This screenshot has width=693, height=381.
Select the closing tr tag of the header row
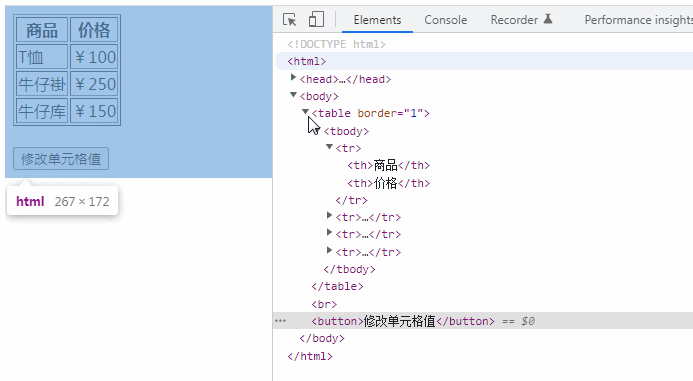tap(351, 200)
